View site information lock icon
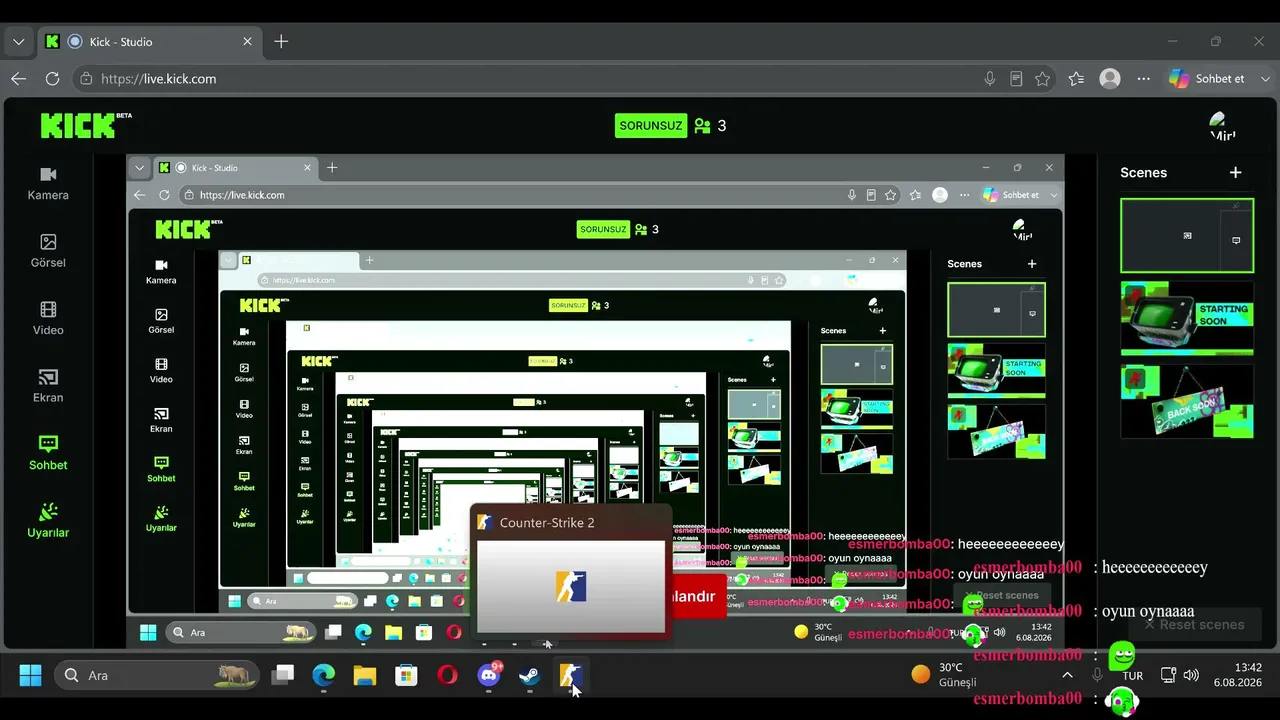This screenshot has height=720, width=1280. click(87, 78)
